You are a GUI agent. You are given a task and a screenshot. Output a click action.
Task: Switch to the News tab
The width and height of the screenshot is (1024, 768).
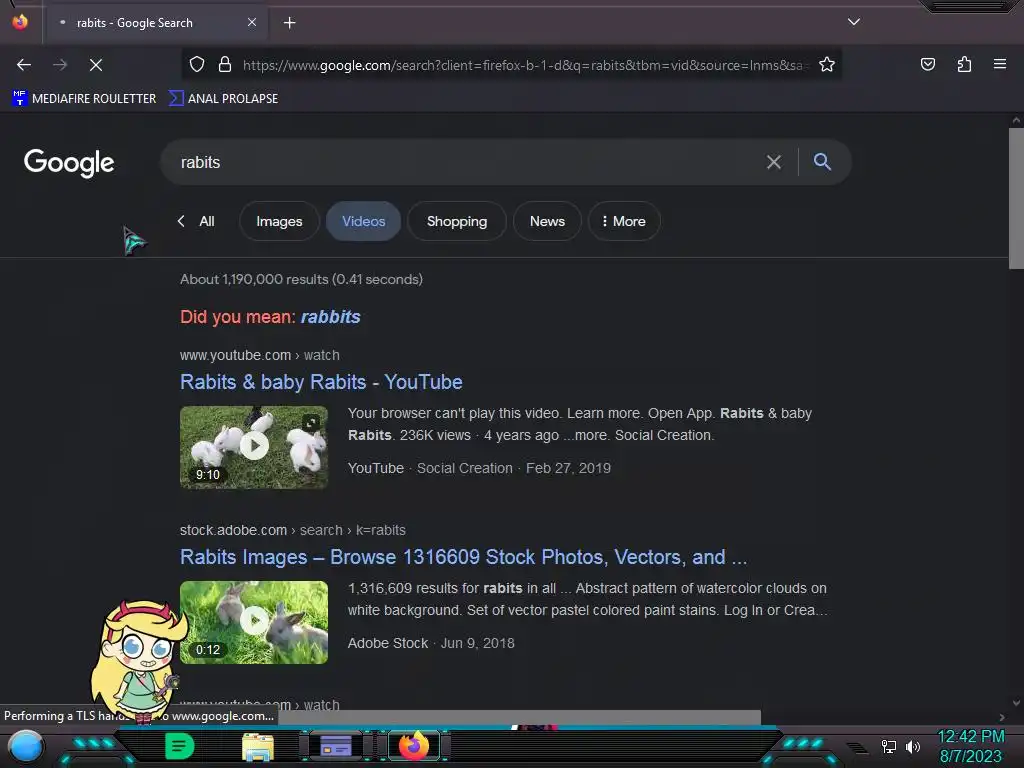coord(547,221)
